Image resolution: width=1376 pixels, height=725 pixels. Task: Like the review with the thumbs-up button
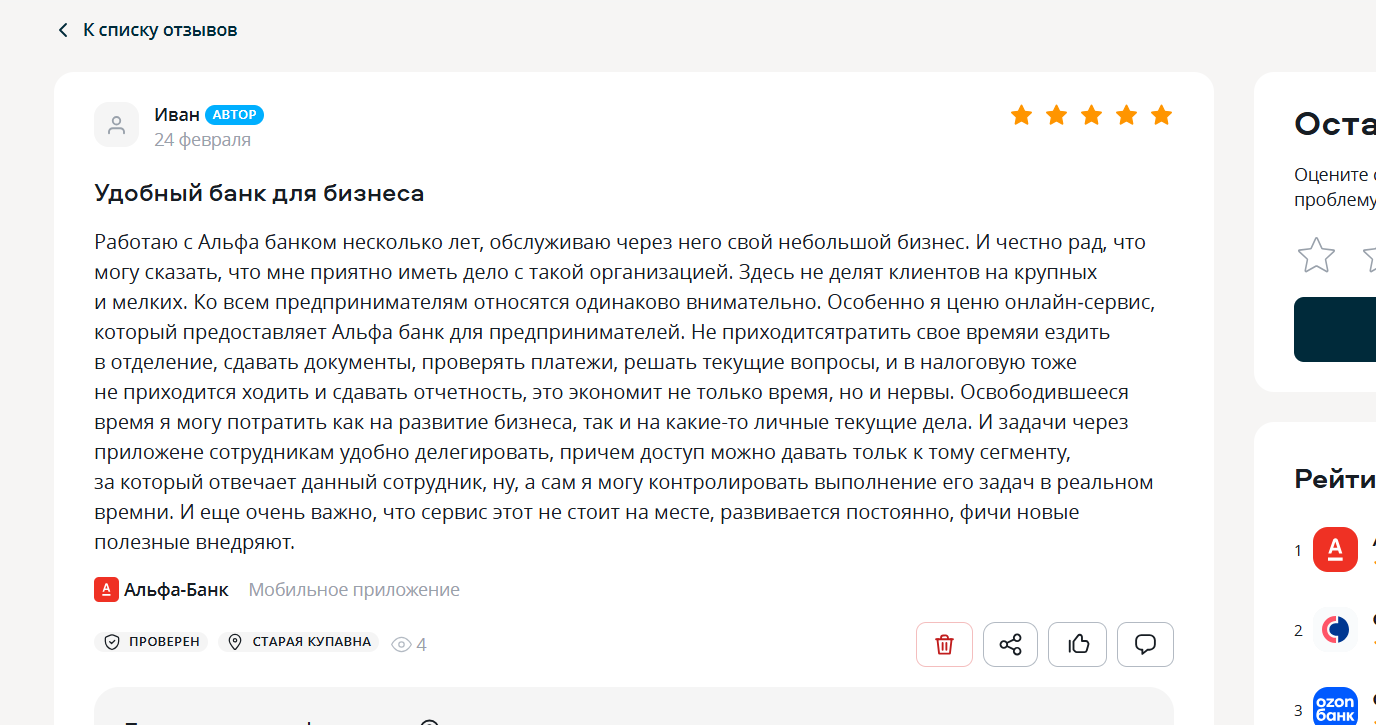(x=1077, y=645)
